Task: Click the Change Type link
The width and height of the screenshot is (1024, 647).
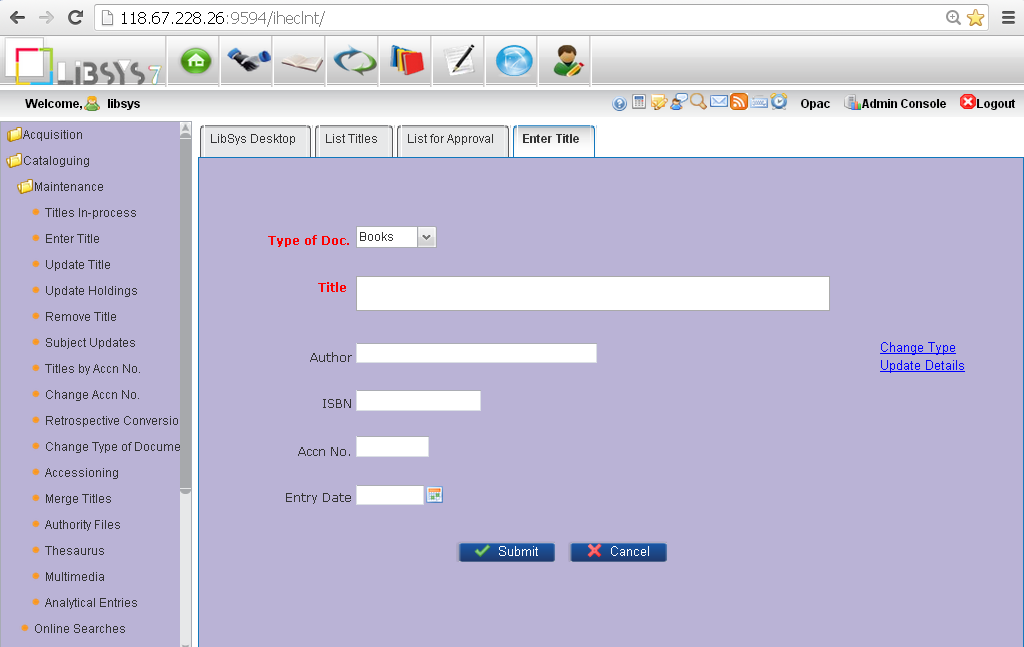Action: click(x=917, y=347)
